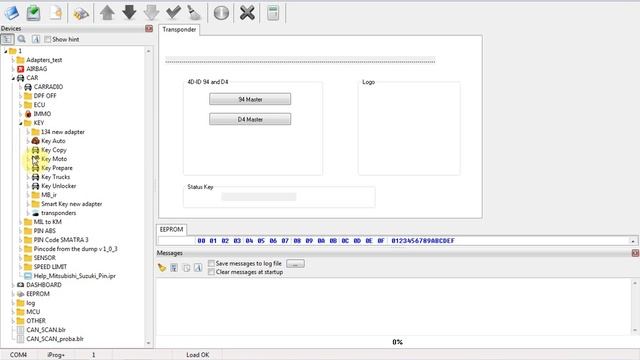
Task: Close the Devices panel with red X
Action: [x=149, y=28]
